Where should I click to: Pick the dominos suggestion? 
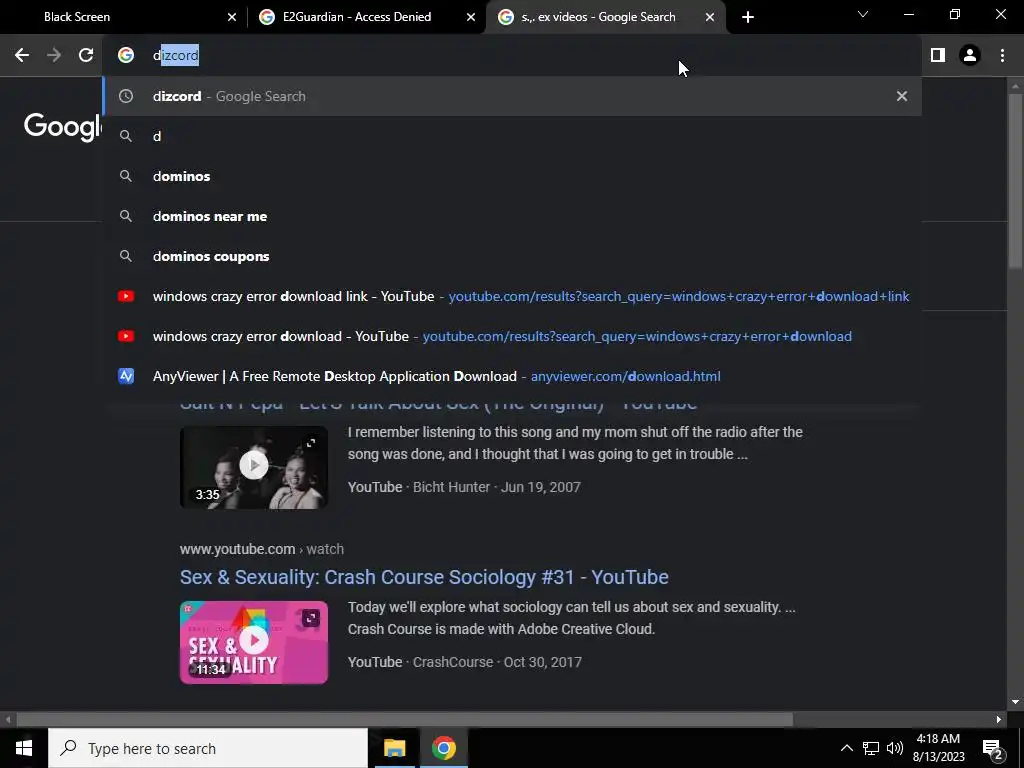(512, 176)
